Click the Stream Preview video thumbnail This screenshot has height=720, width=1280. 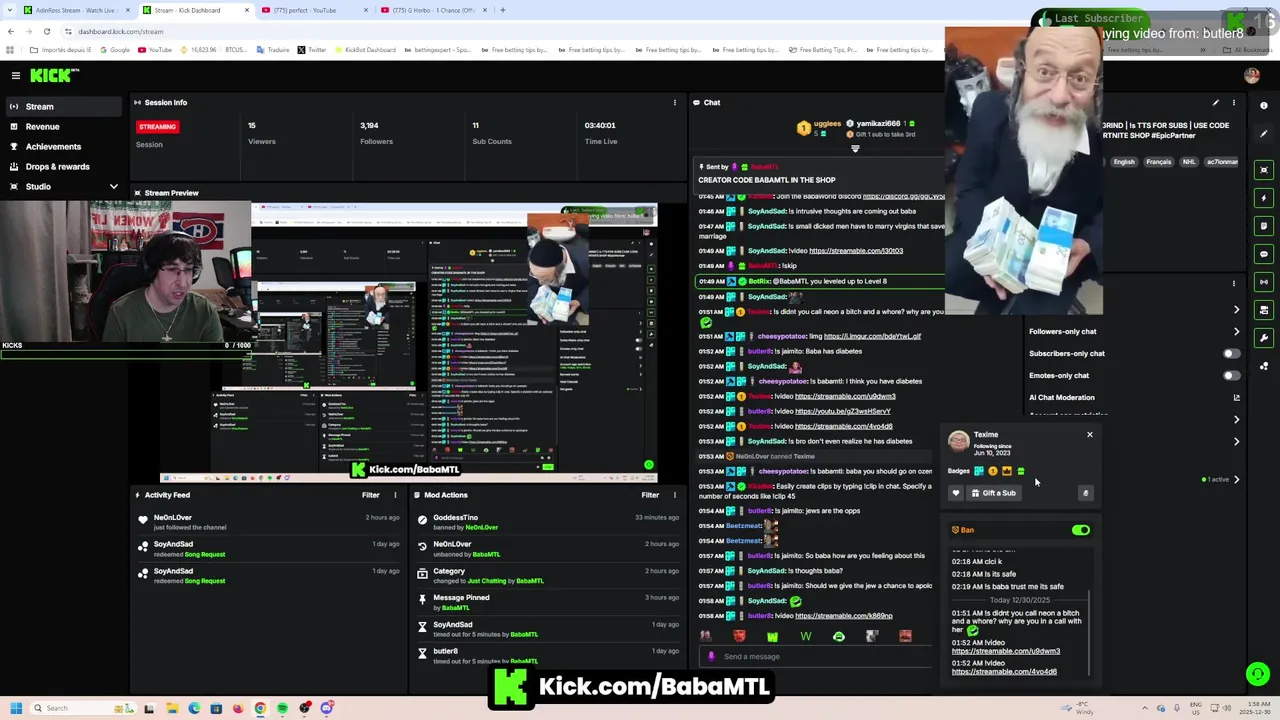[x=409, y=342]
